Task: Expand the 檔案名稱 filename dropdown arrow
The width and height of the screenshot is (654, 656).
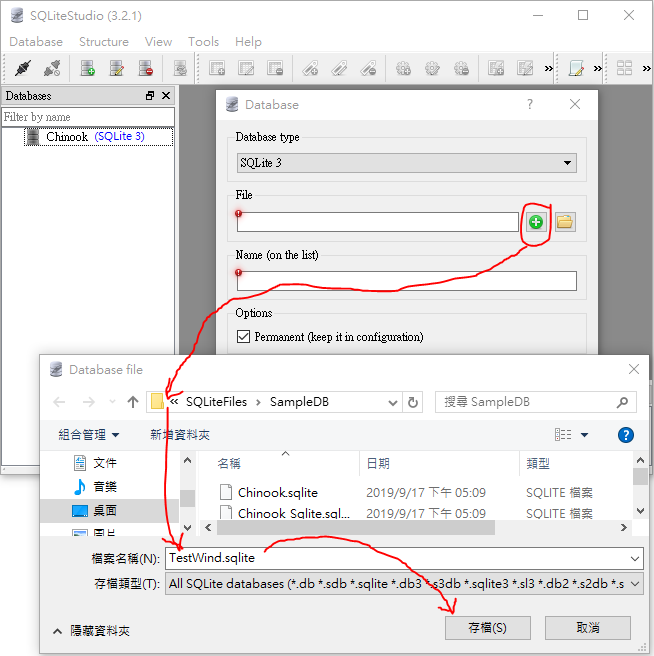Action: pos(635,559)
